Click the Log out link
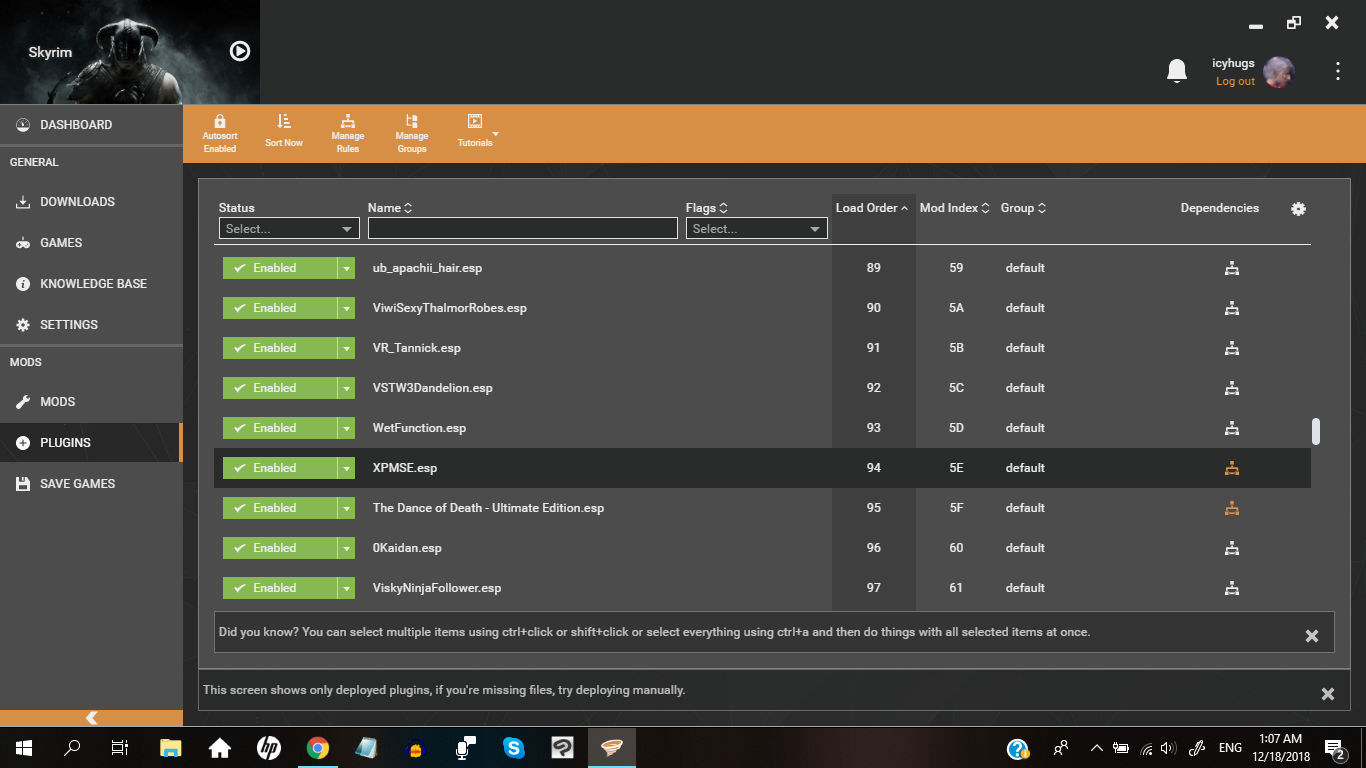Screen dimensions: 1366x768 click(x=1235, y=82)
